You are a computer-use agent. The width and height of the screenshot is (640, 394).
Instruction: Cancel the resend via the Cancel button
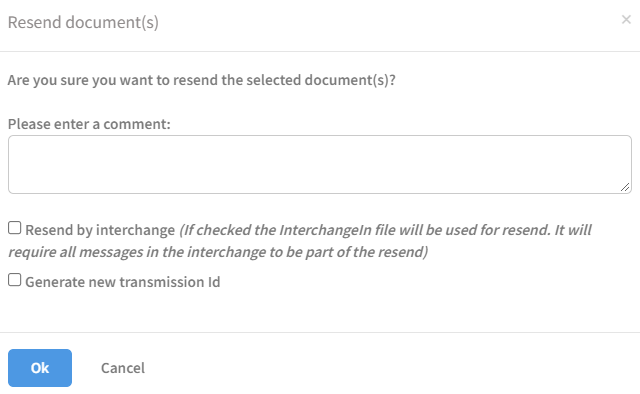click(x=123, y=368)
